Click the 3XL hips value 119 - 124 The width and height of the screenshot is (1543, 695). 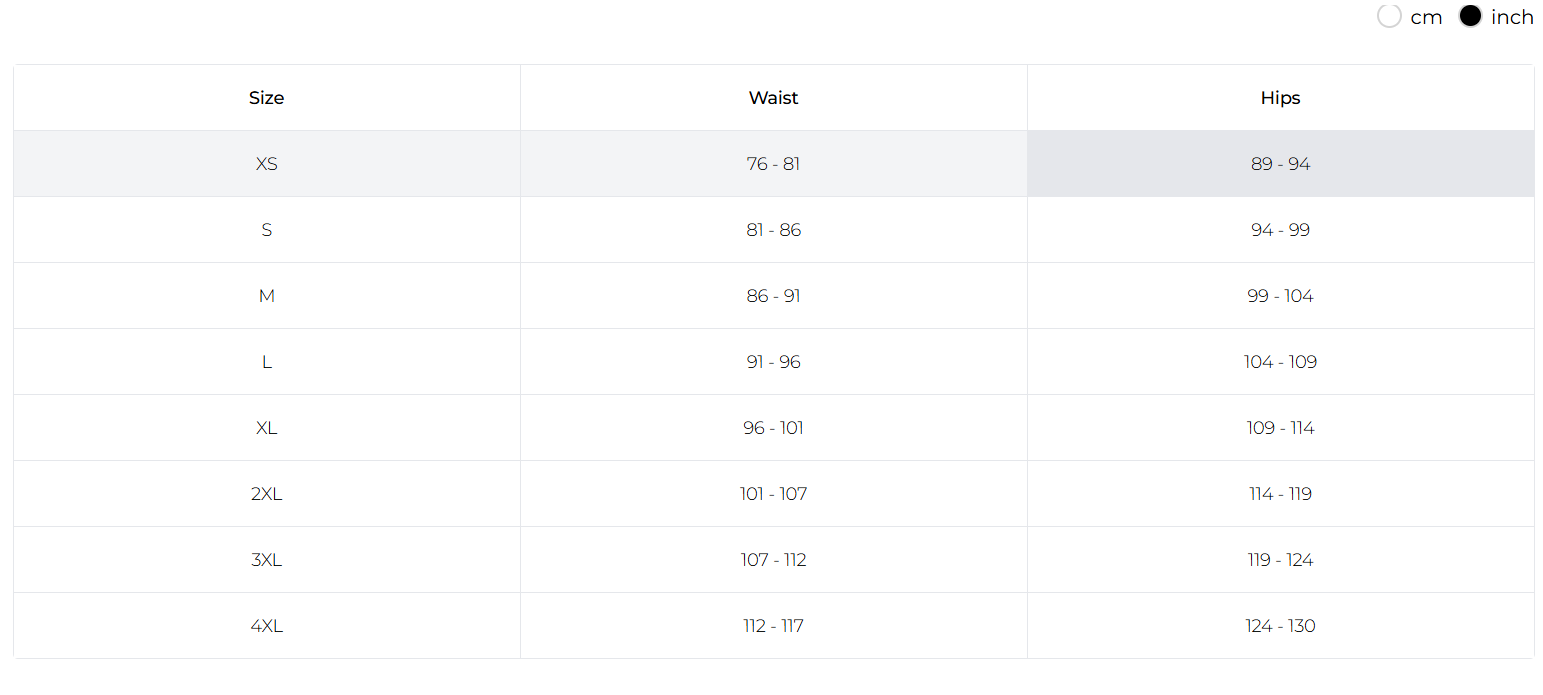[x=1281, y=560]
